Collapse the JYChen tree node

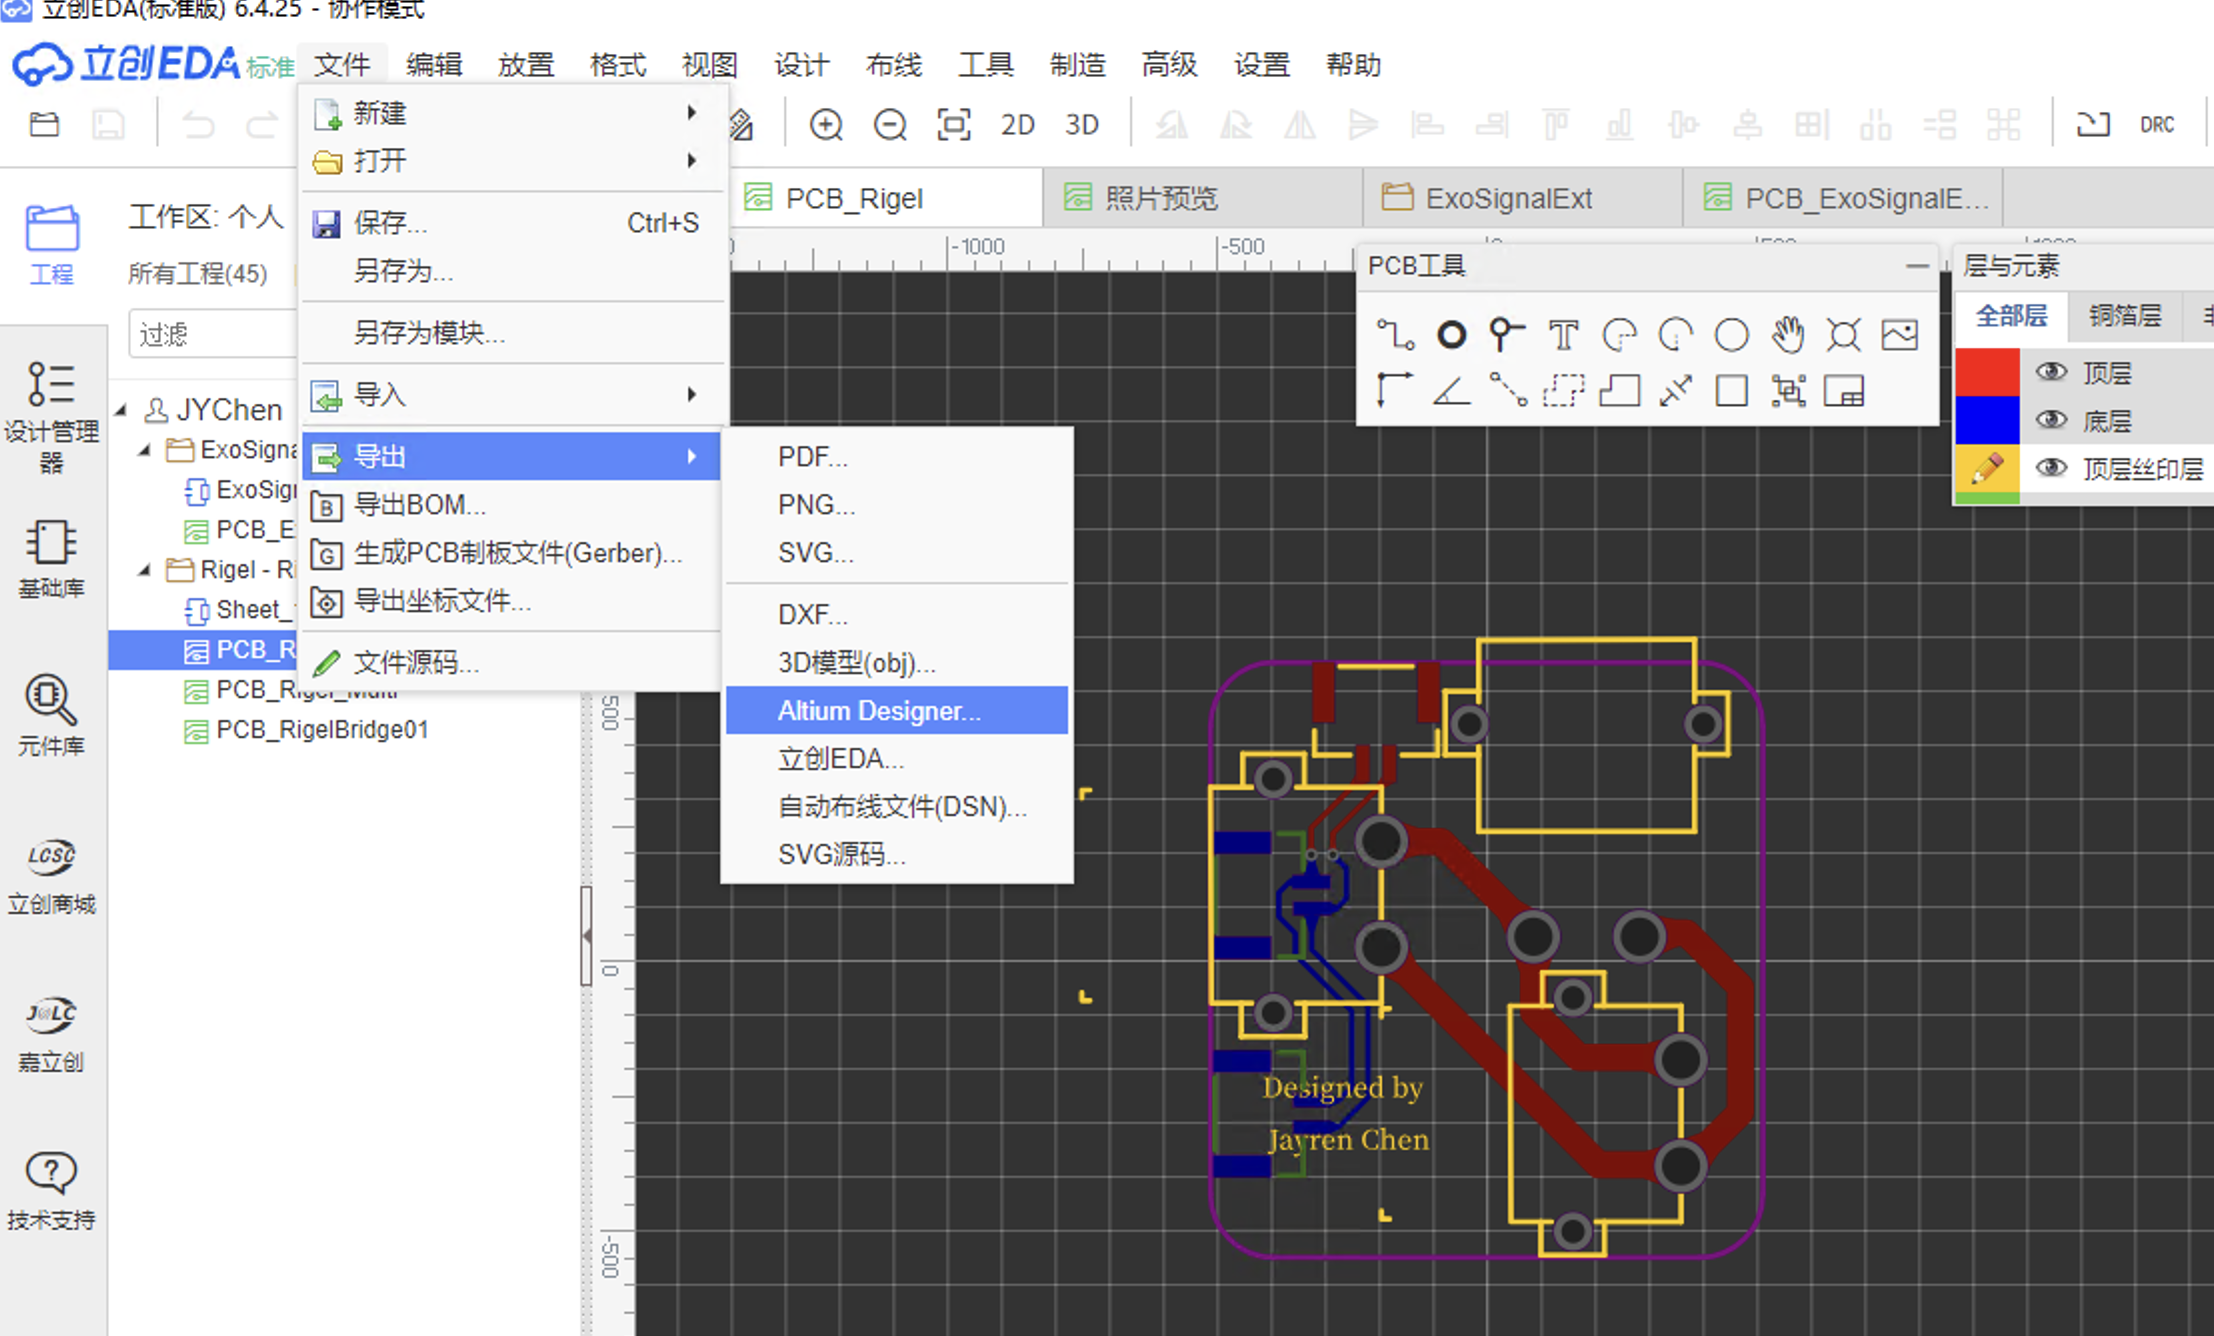[x=122, y=410]
